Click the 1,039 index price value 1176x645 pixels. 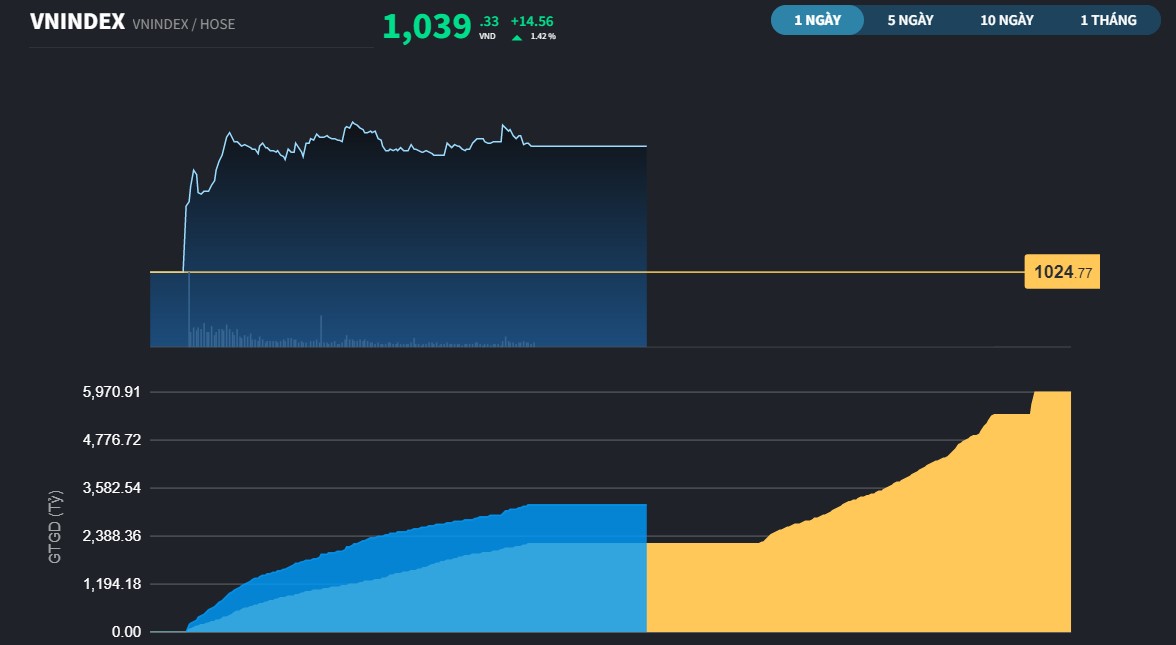428,24
